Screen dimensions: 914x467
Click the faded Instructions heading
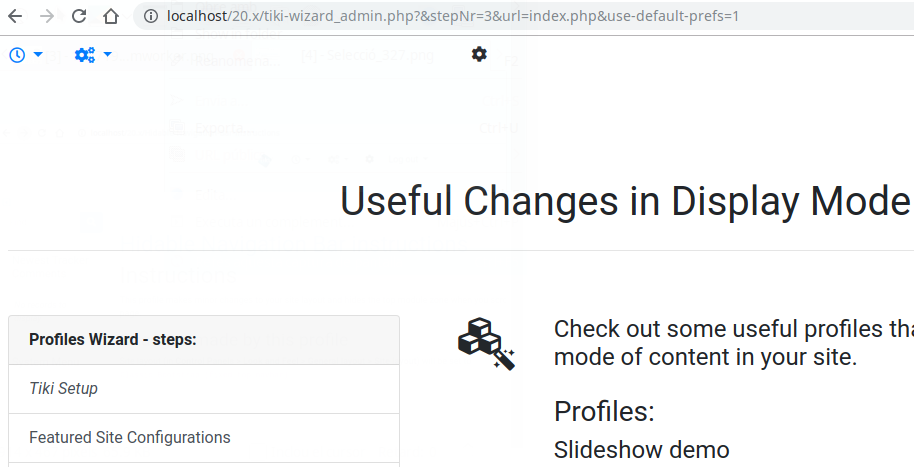177,275
